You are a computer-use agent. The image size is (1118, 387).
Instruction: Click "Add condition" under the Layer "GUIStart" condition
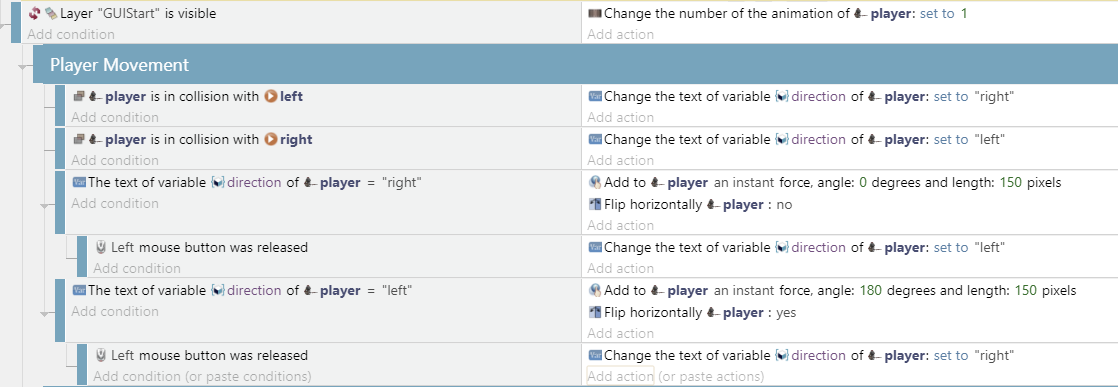click(x=71, y=34)
